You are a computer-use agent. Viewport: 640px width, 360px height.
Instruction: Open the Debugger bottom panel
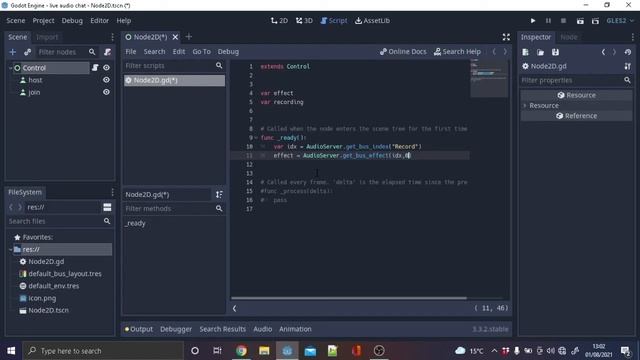pyautogui.click(x=176, y=329)
